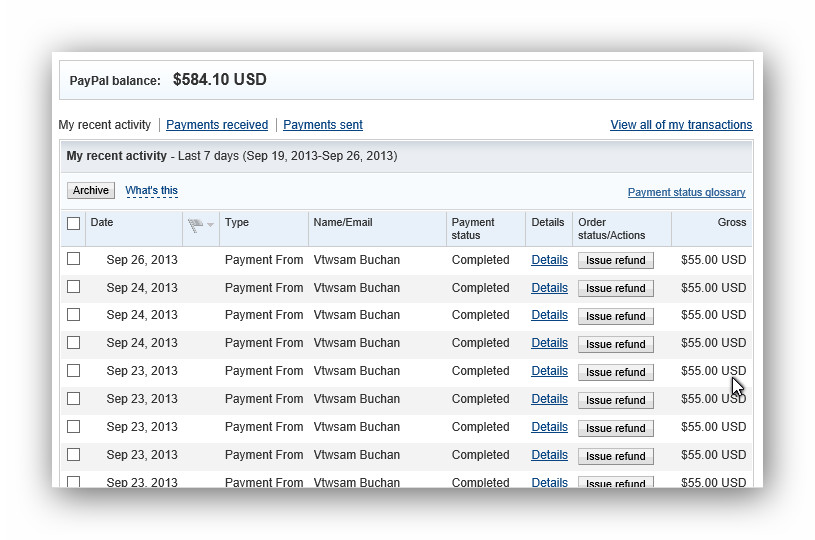815x540 pixels.
Task: Click View all of my transactions link
Action: point(681,125)
